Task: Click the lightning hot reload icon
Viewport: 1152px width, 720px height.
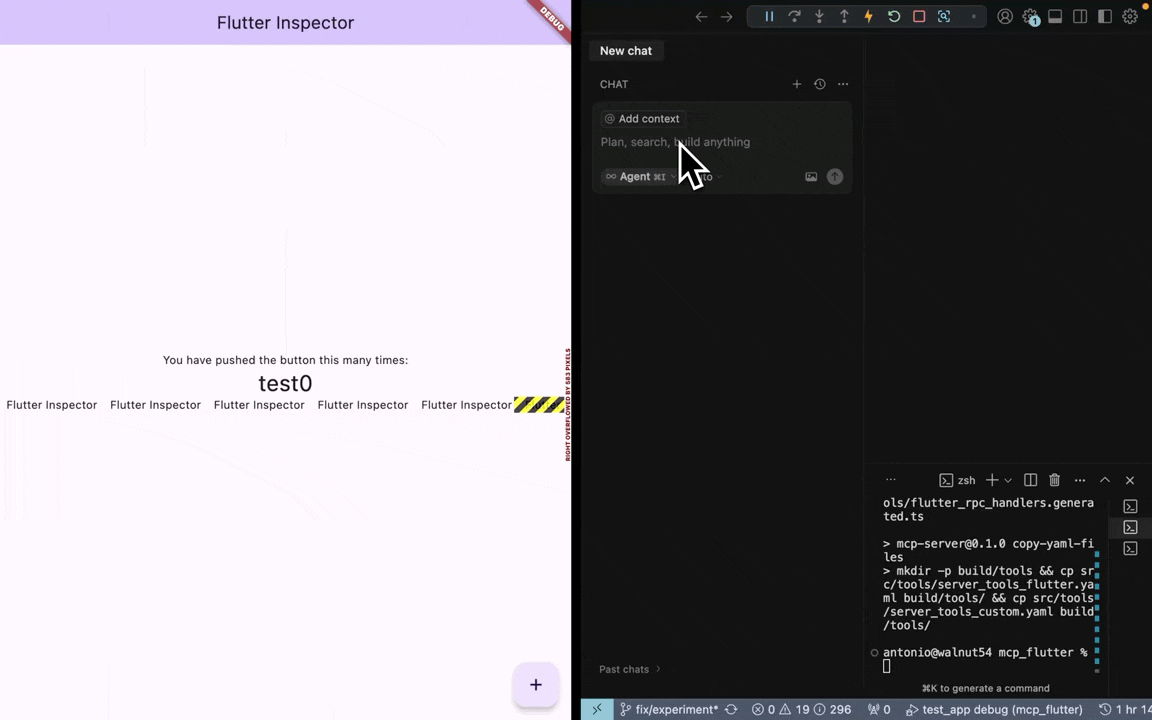Action: point(868,16)
